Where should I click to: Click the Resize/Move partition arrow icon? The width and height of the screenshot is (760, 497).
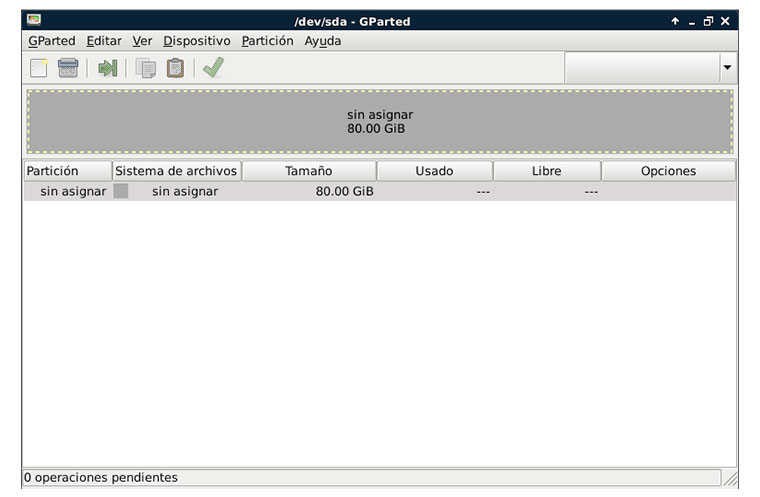point(107,68)
